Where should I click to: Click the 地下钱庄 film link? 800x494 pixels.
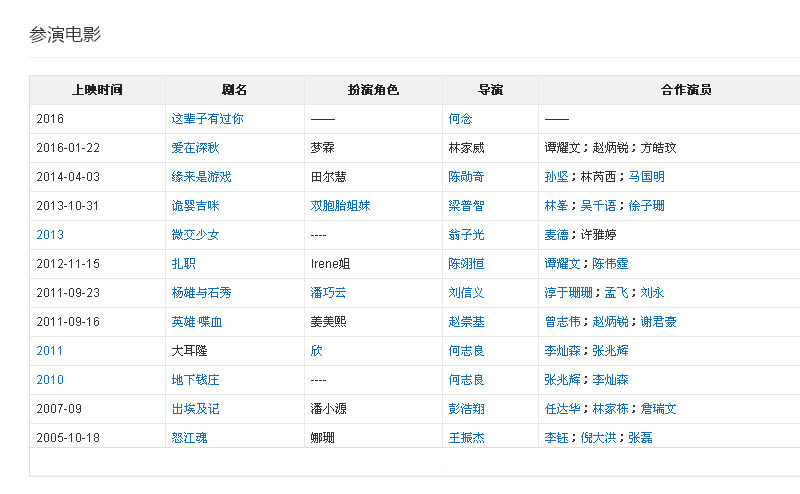pyautogui.click(x=195, y=380)
